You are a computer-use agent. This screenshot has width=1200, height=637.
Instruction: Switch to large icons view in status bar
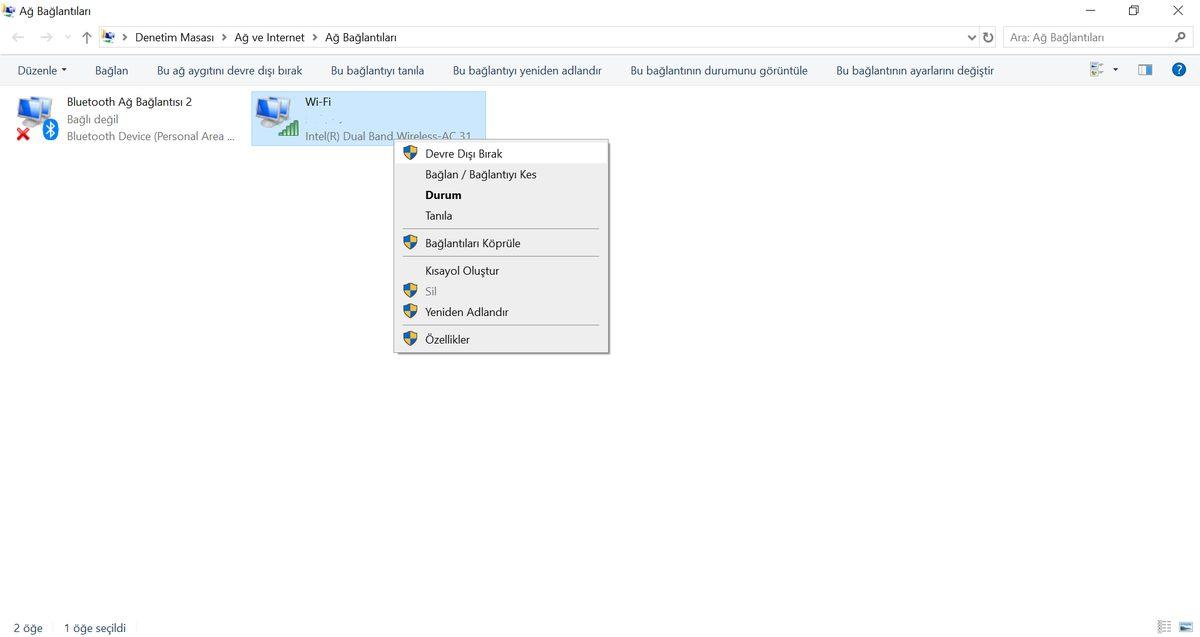pos(1184,627)
